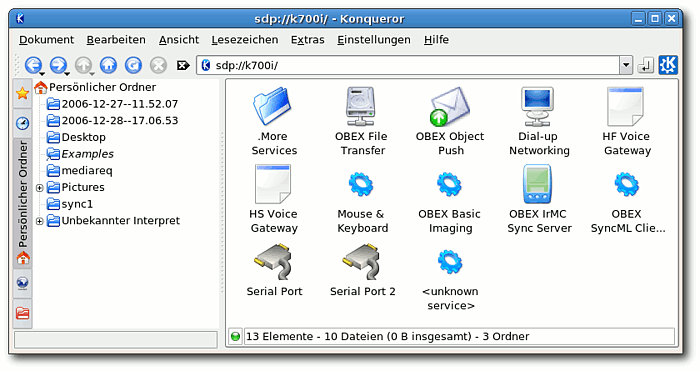Viewport: 700px width, 371px height.
Task: Open the Lesezeichen menu
Action: point(245,40)
